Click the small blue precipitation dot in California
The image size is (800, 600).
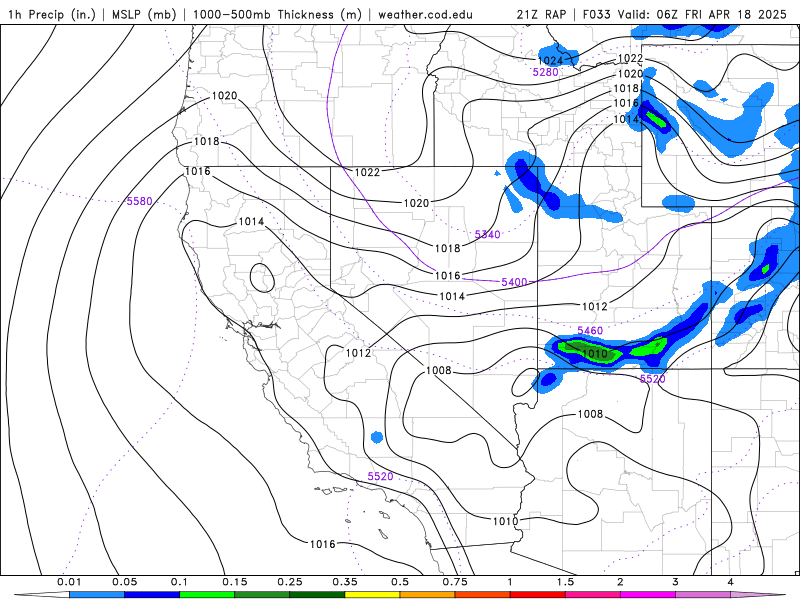(x=377, y=437)
